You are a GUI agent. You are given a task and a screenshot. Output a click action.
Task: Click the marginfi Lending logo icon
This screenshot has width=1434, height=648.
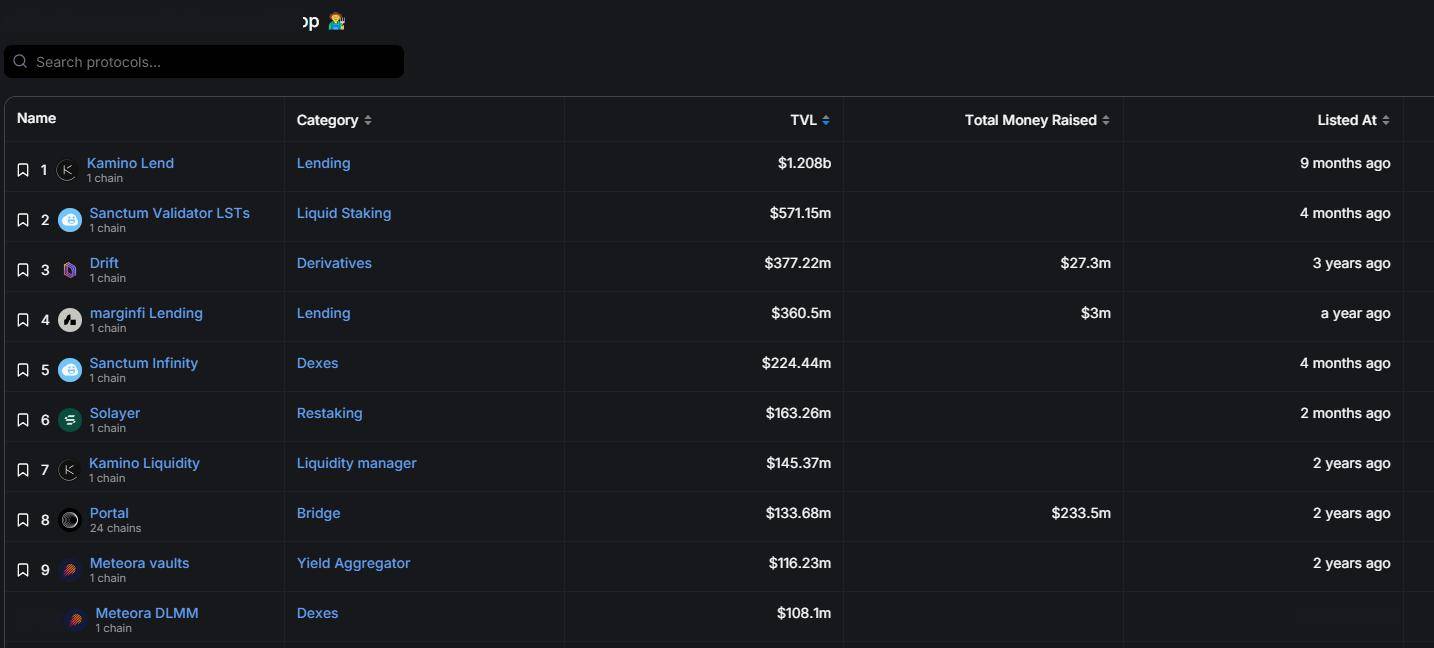pos(70,320)
